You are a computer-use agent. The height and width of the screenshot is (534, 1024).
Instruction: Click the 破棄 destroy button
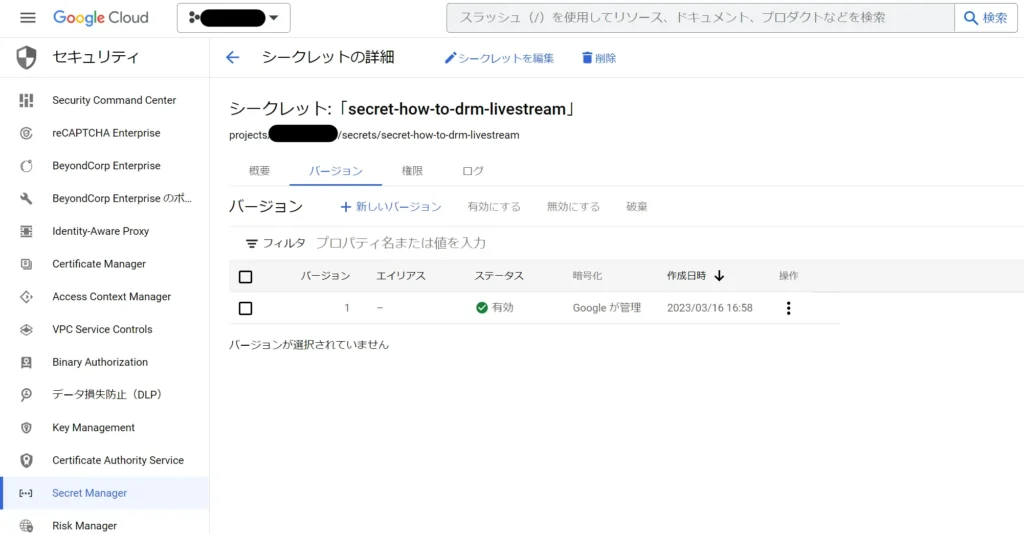(x=637, y=206)
